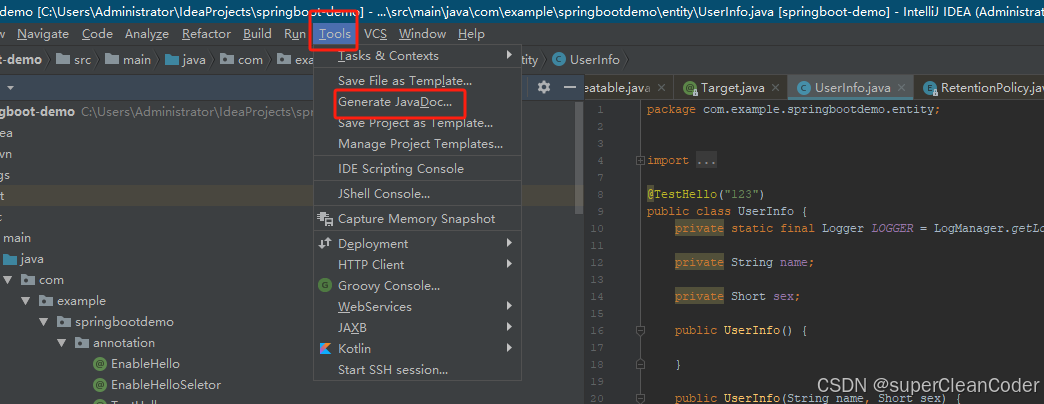Switch to Target.java editor tab
This screenshot has width=1044, height=404.
(732, 88)
